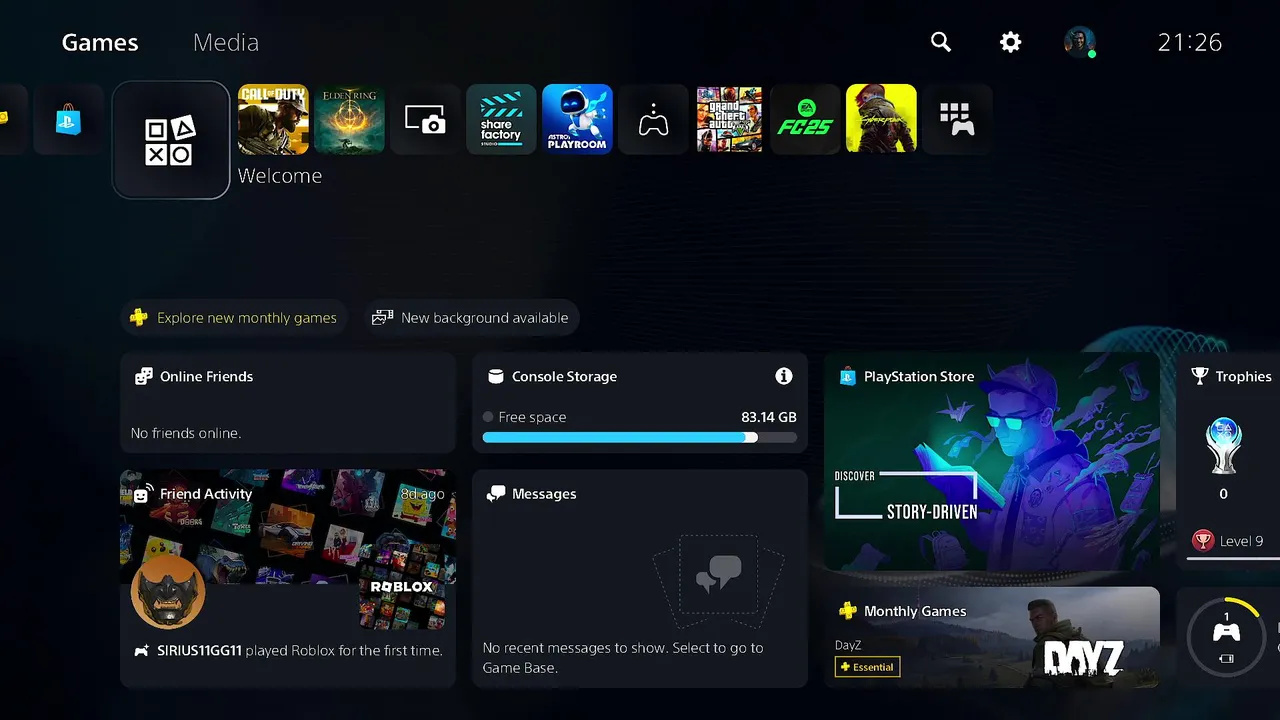Select the Games tab
Viewport: 1280px width, 720px height.
click(100, 42)
